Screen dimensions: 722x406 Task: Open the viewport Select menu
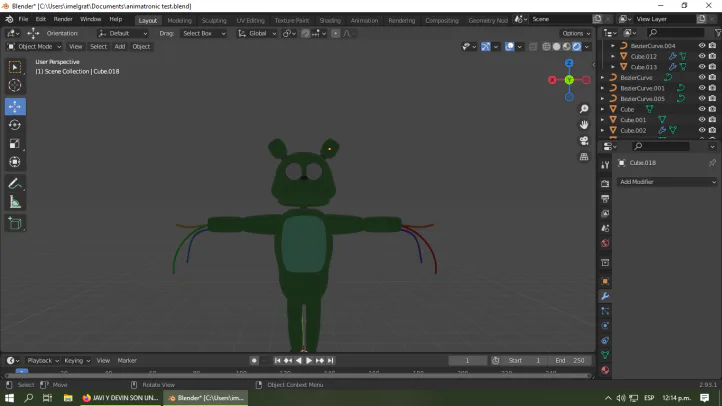98,46
